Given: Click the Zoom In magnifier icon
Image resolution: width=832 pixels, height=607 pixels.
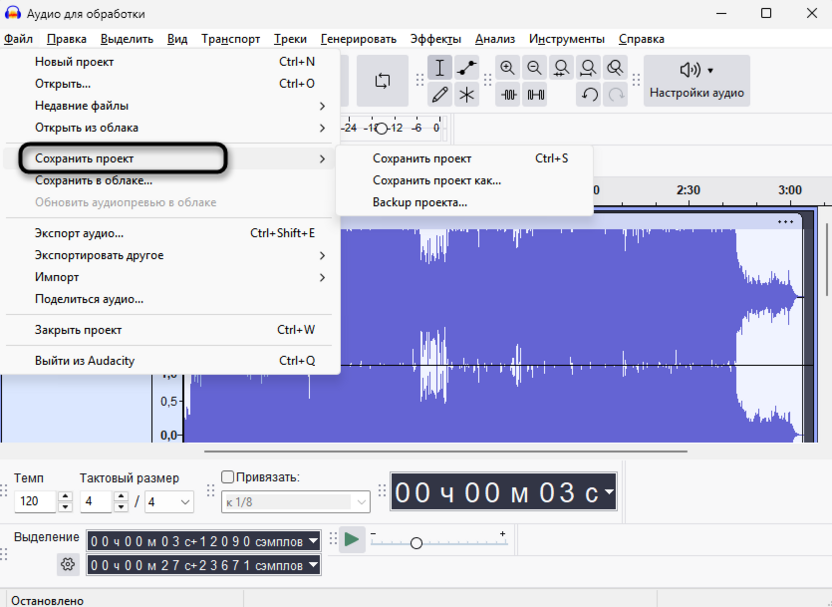Looking at the screenshot, I should pyautogui.click(x=508, y=68).
